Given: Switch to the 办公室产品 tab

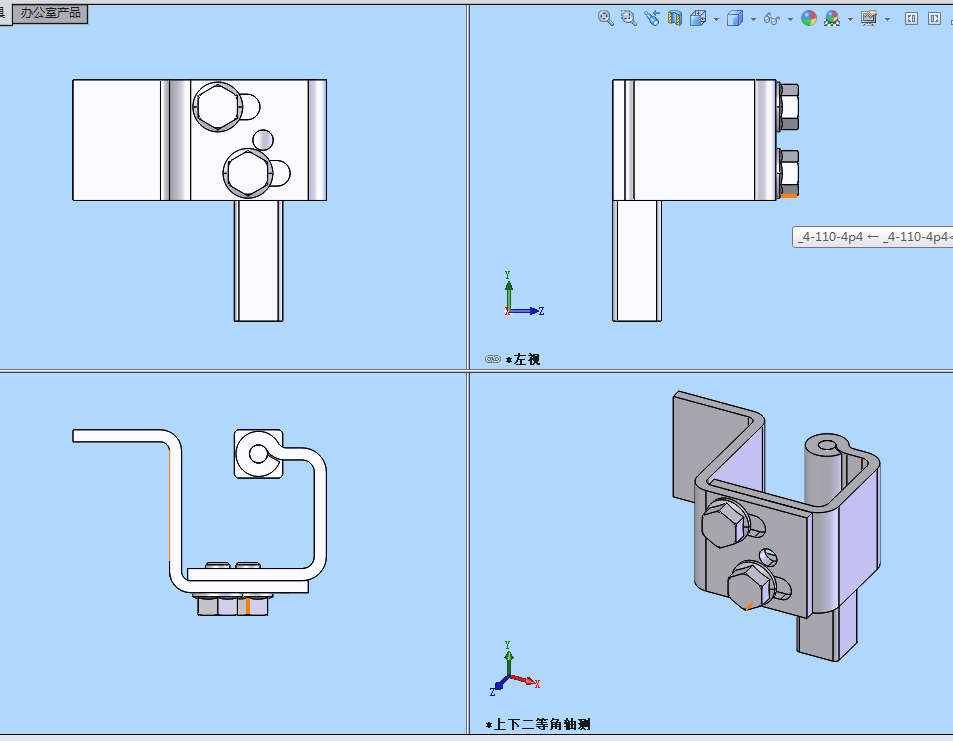Looking at the screenshot, I should 49,14.
